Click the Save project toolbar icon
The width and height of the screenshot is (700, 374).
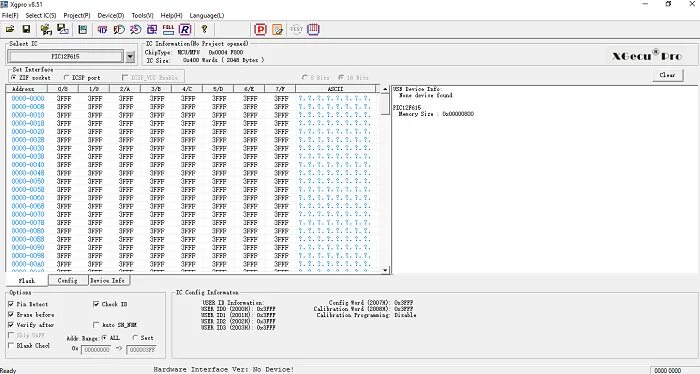click(63, 29)
